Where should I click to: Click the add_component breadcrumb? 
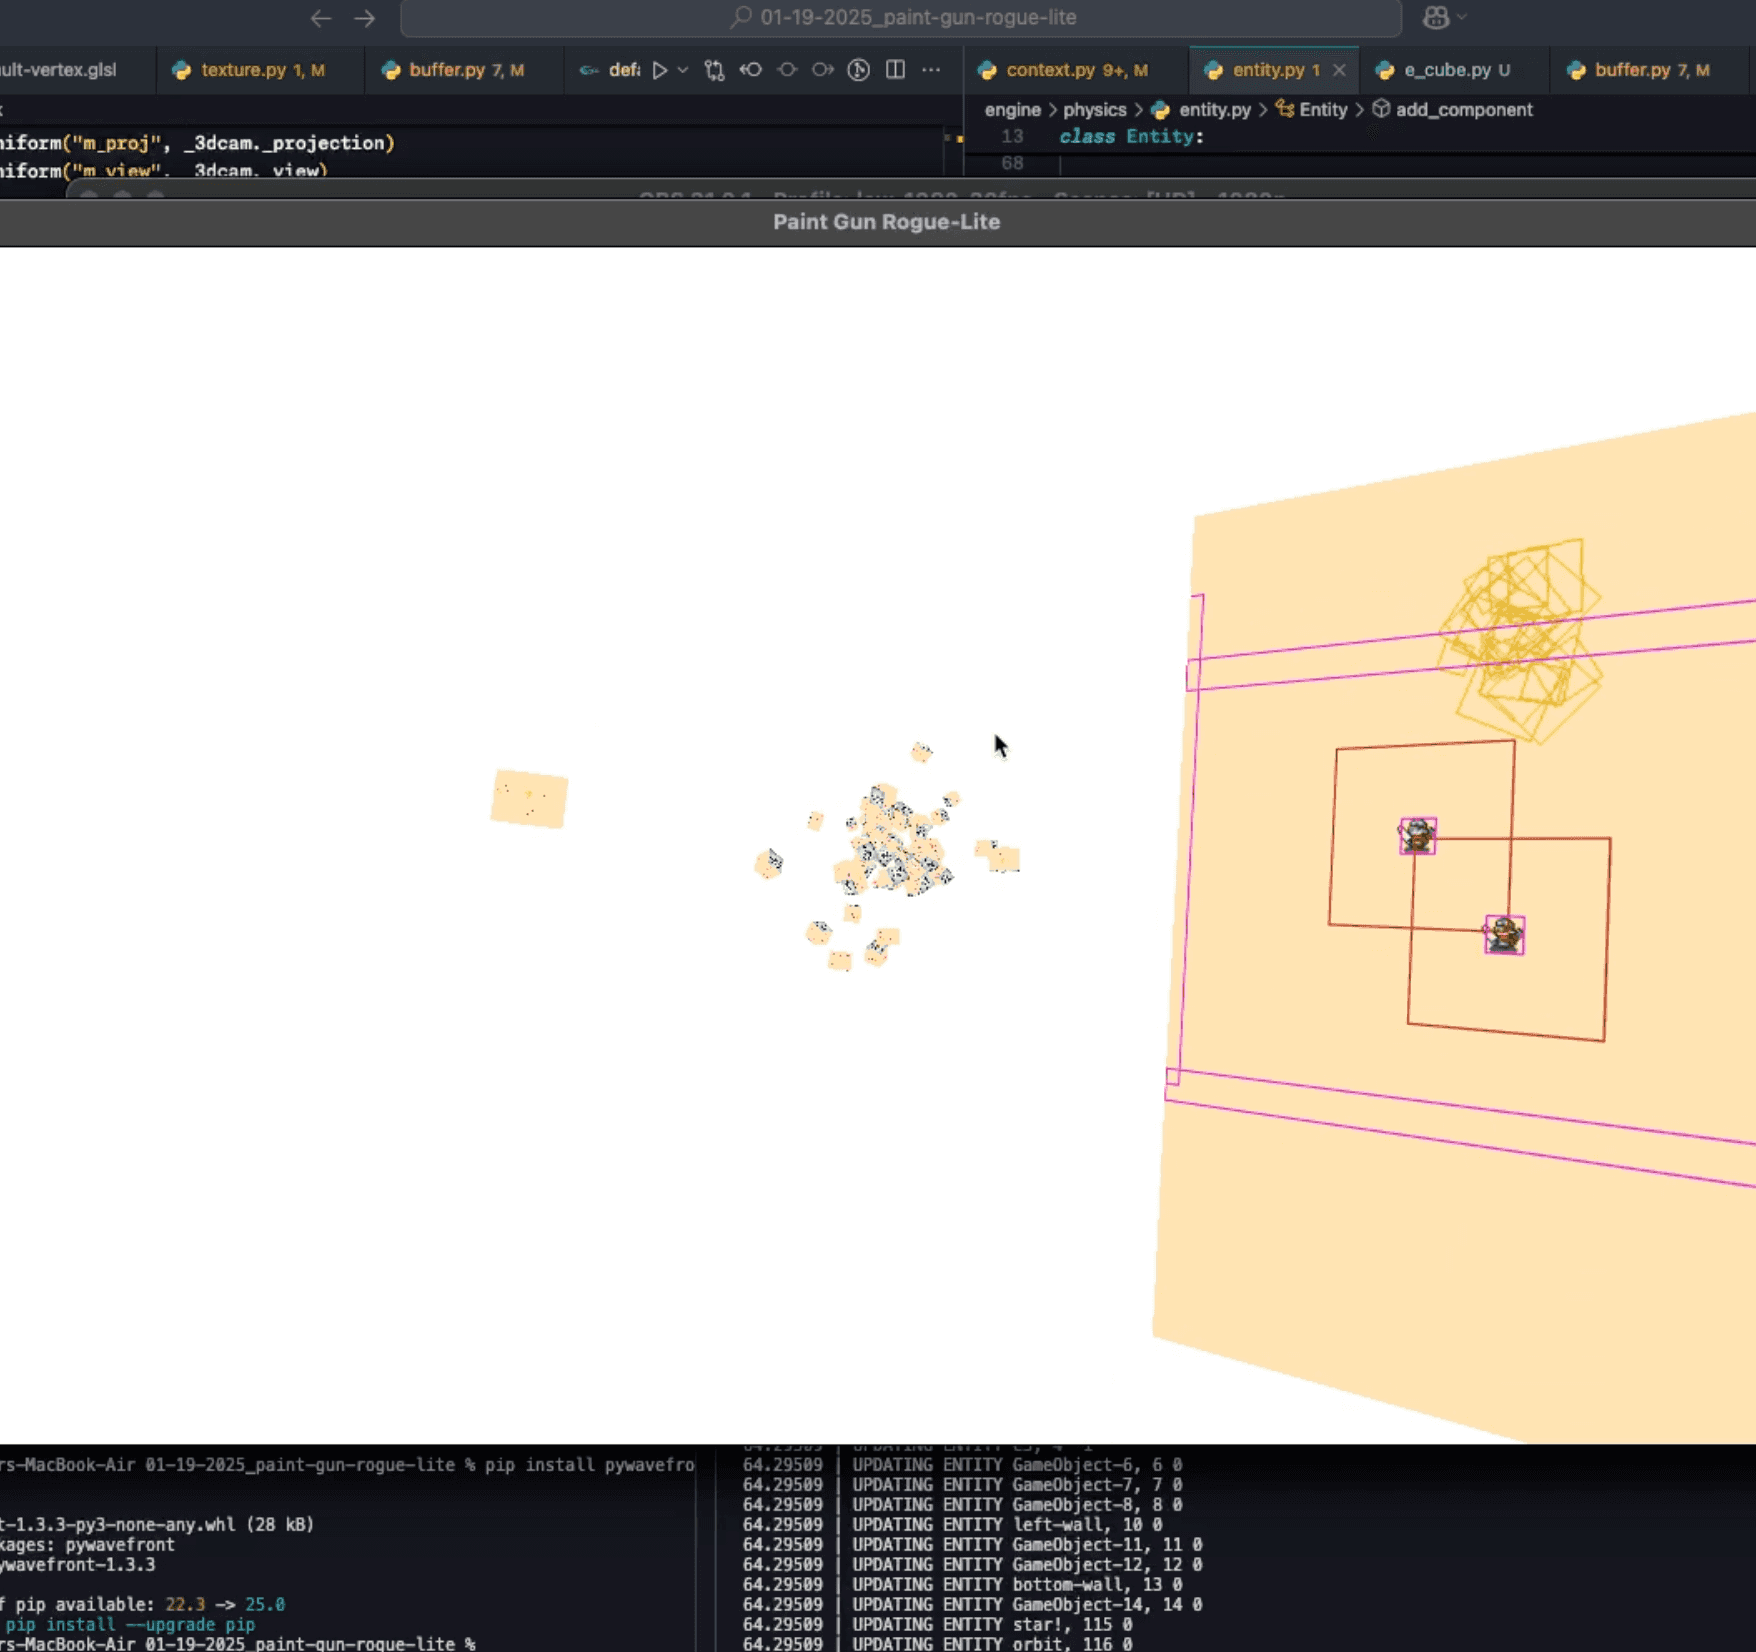(x=1452, y=110)
